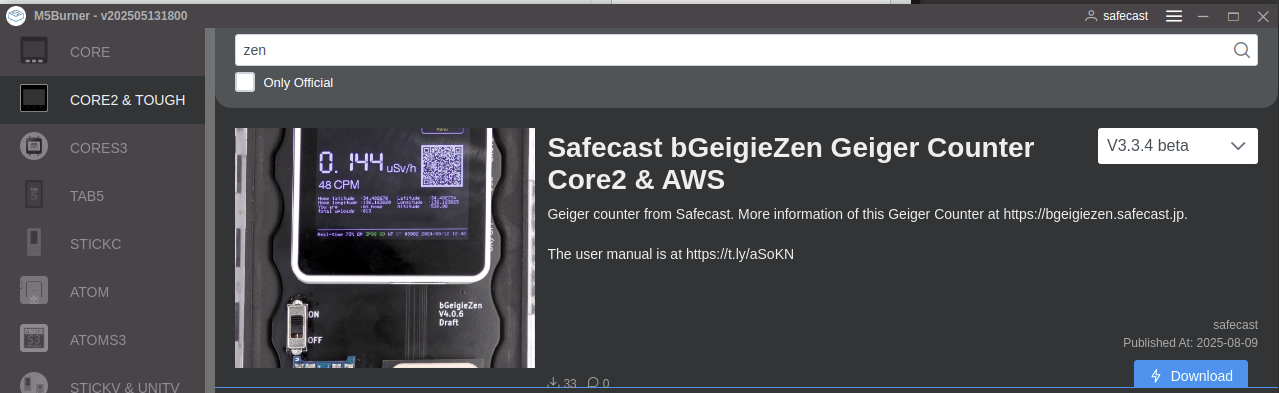Viewport: 1279px width, 393px height.
Task: Click the user manual link line
Action: [x=671, y=254]
